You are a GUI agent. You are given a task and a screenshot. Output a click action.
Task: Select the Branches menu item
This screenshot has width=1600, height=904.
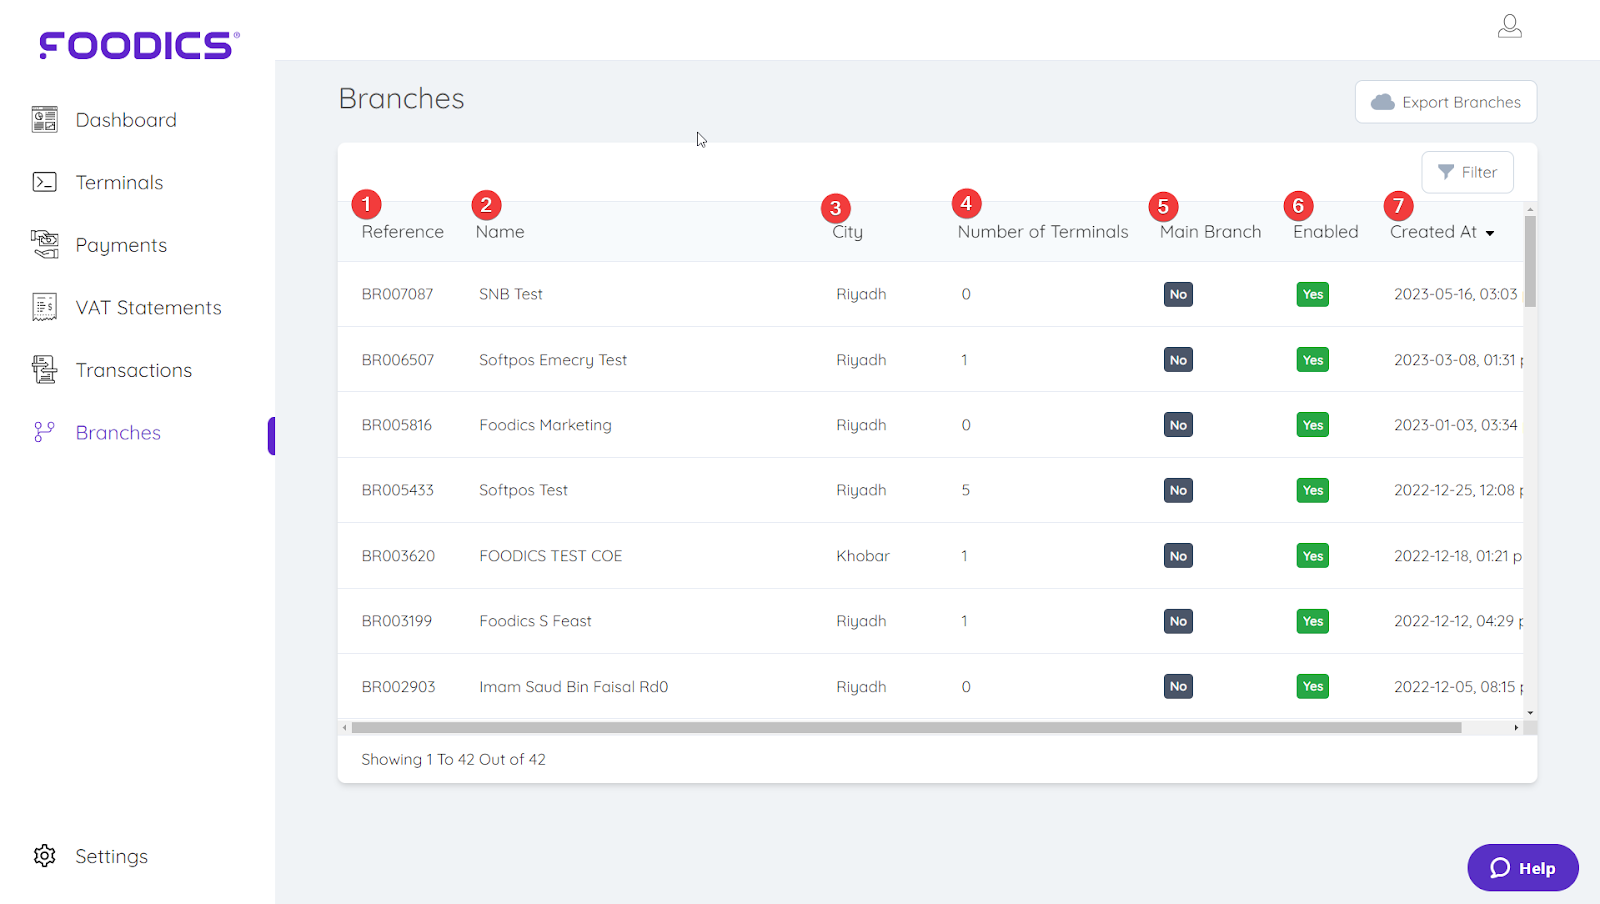(117, 432)
